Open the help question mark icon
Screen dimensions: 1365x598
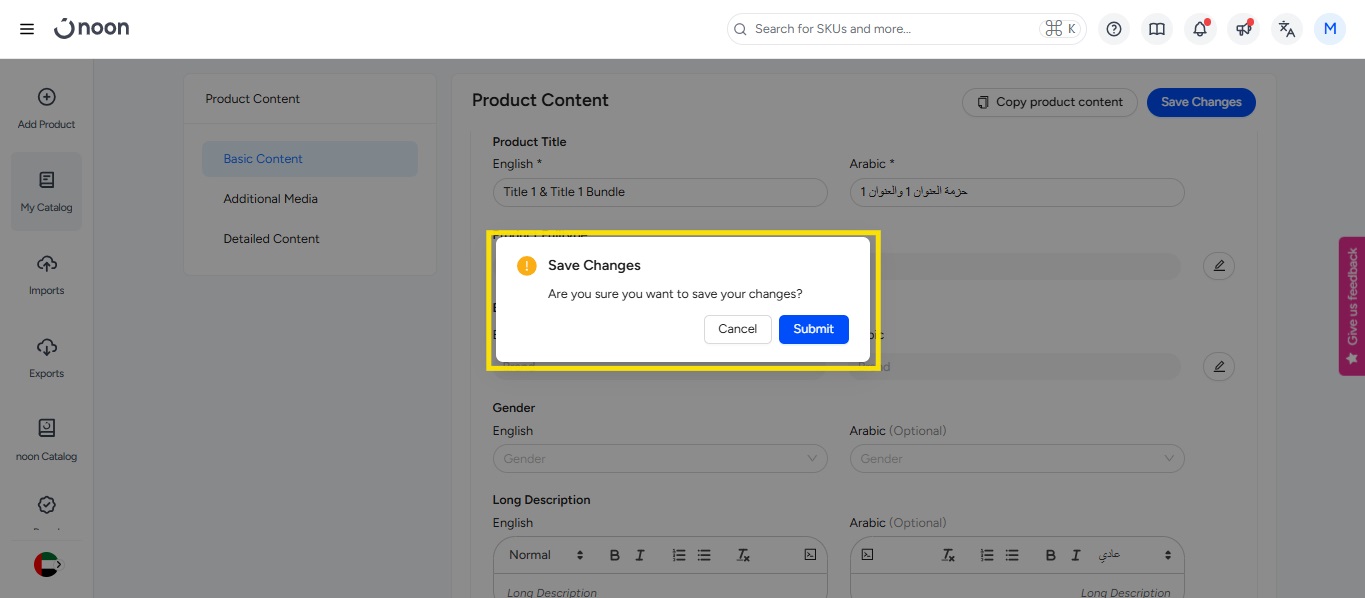point(1114,29)
